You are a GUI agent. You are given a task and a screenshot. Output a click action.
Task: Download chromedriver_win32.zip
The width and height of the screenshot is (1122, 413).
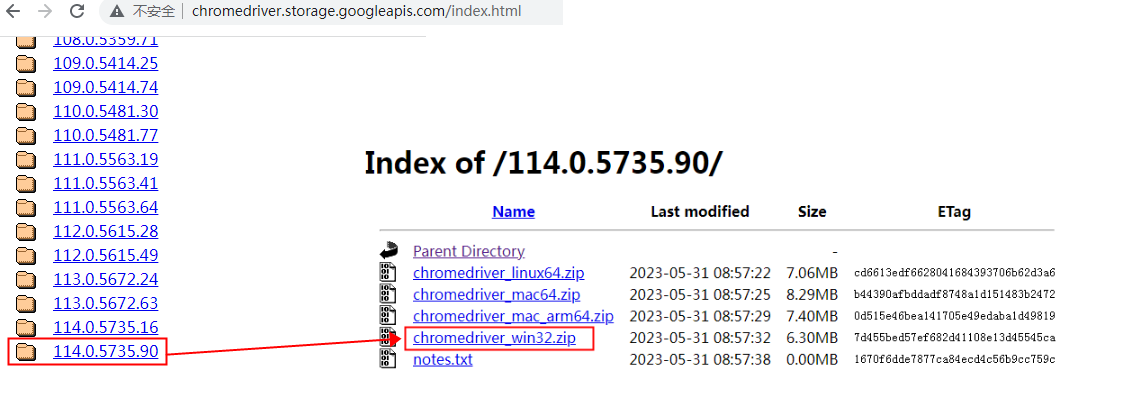[494, 337]
